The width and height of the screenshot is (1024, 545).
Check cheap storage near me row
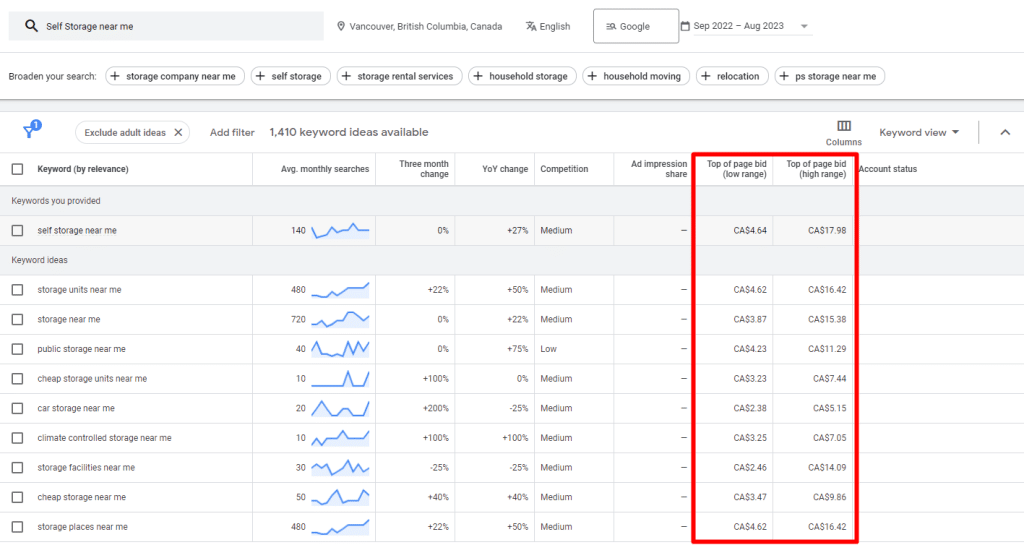click(x=18, y=497)
